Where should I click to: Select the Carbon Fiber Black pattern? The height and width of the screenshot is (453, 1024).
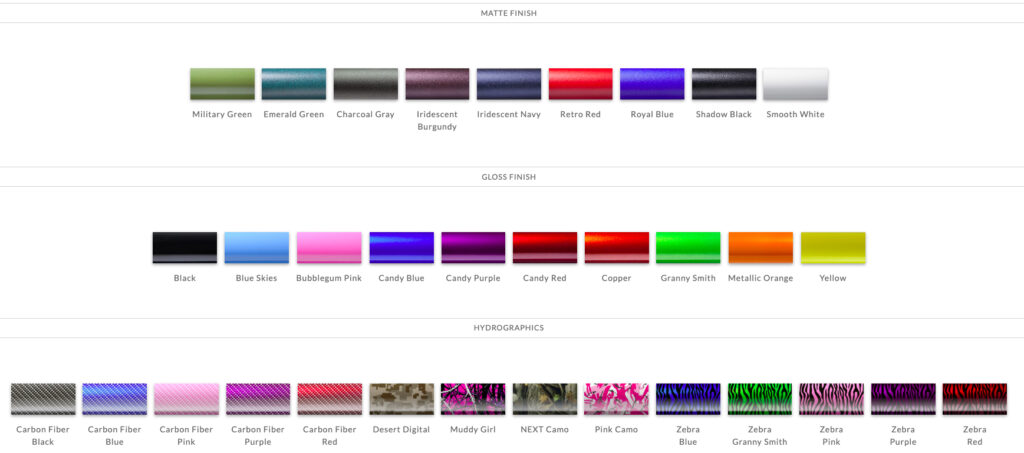coord(43,399)
